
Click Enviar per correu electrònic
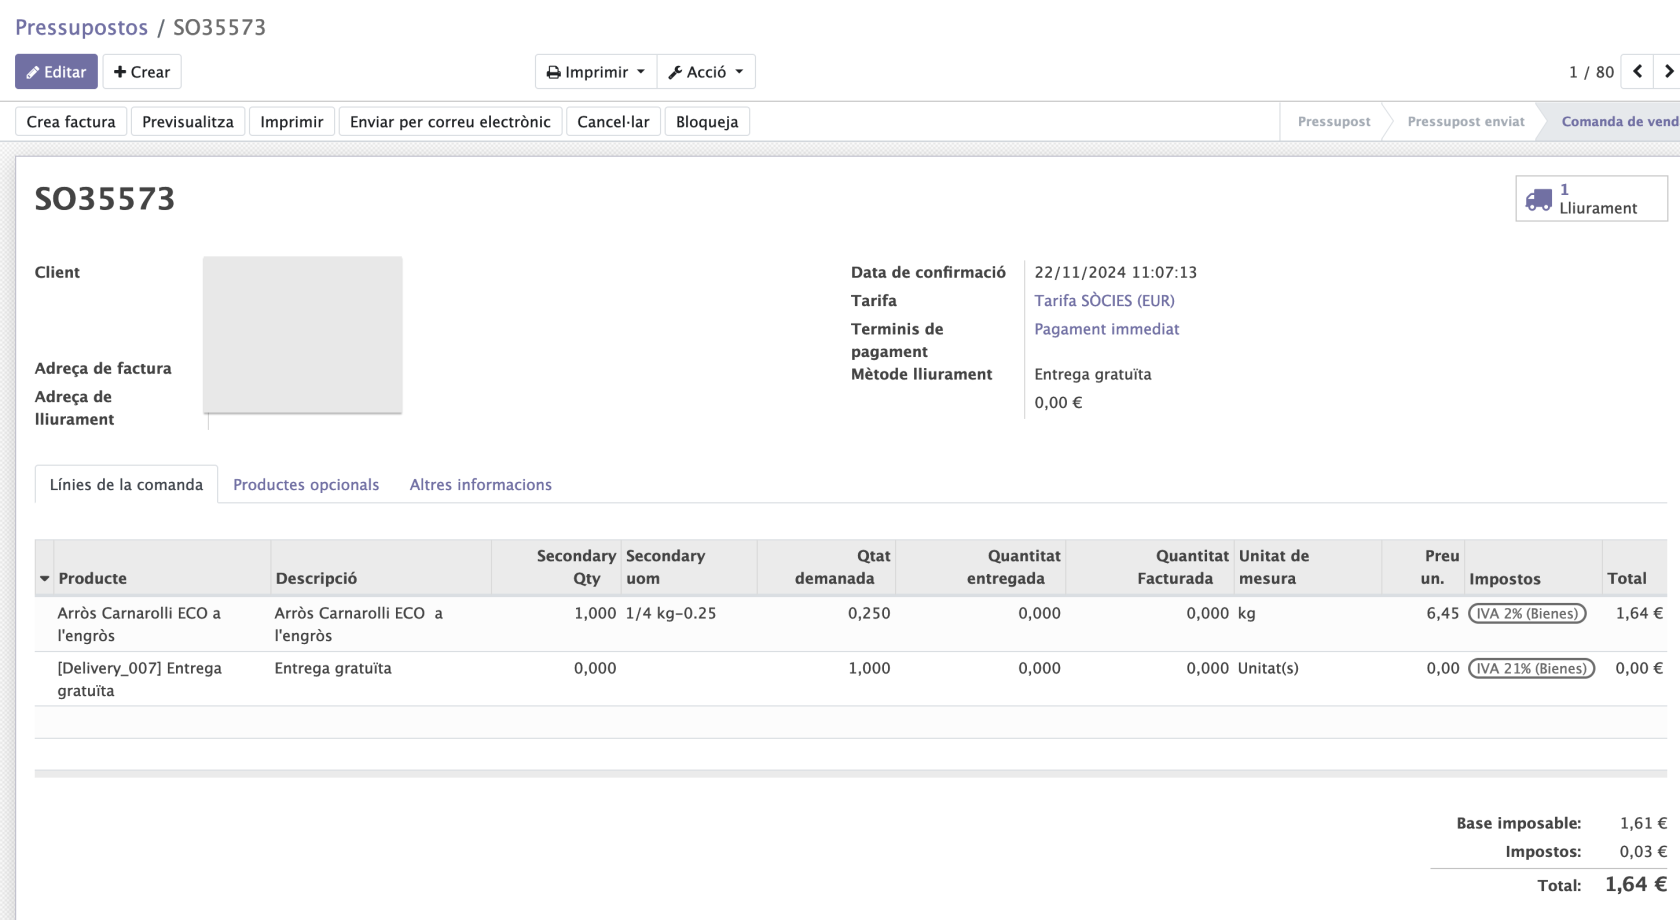click(x=450, y=122)
